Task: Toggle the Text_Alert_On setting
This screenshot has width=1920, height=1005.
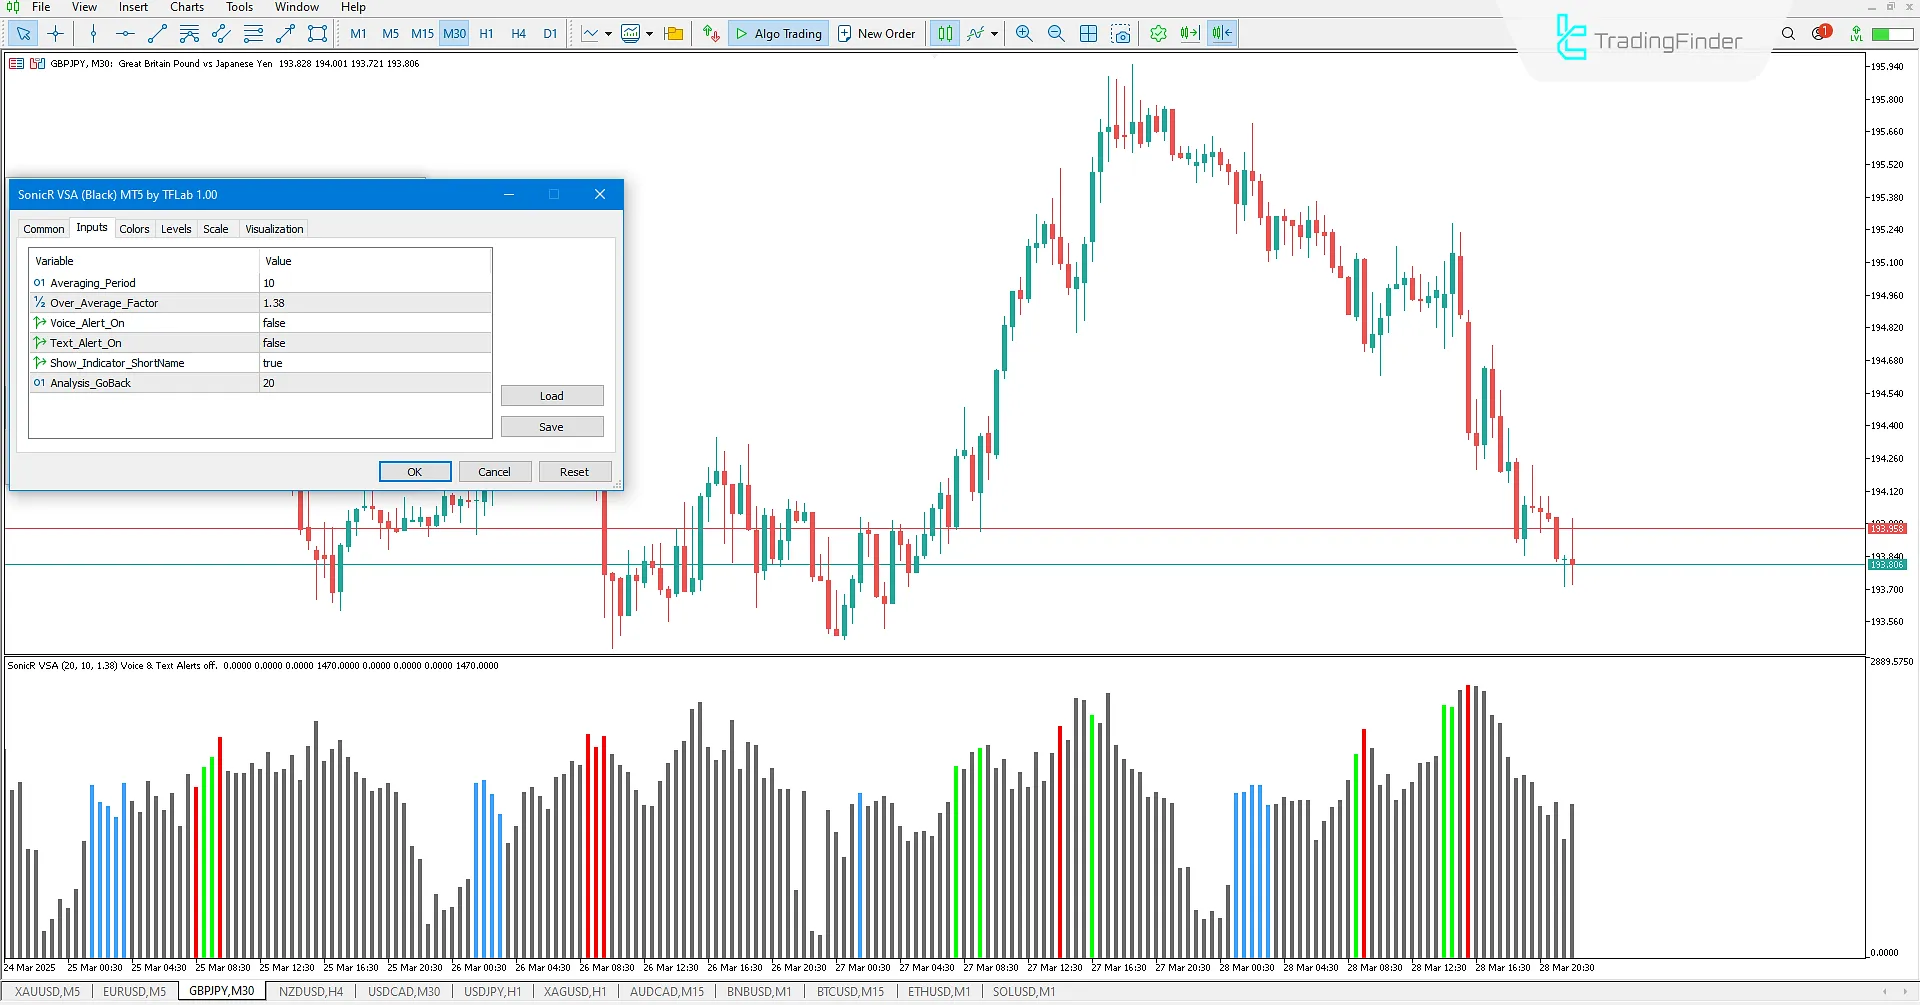Action: [x=375, y=342]
